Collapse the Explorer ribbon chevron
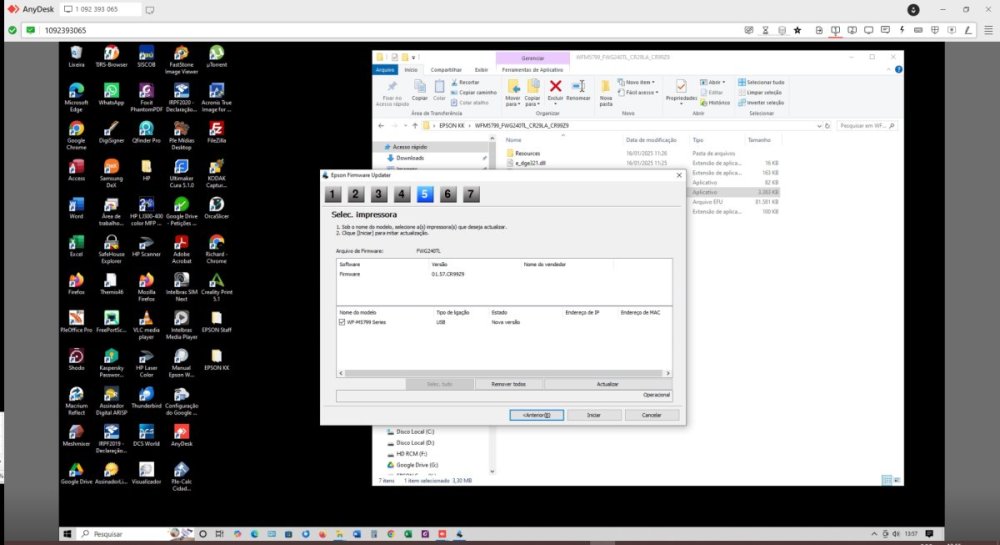Viewport: 1000px width, 545px height. point(888,69)
